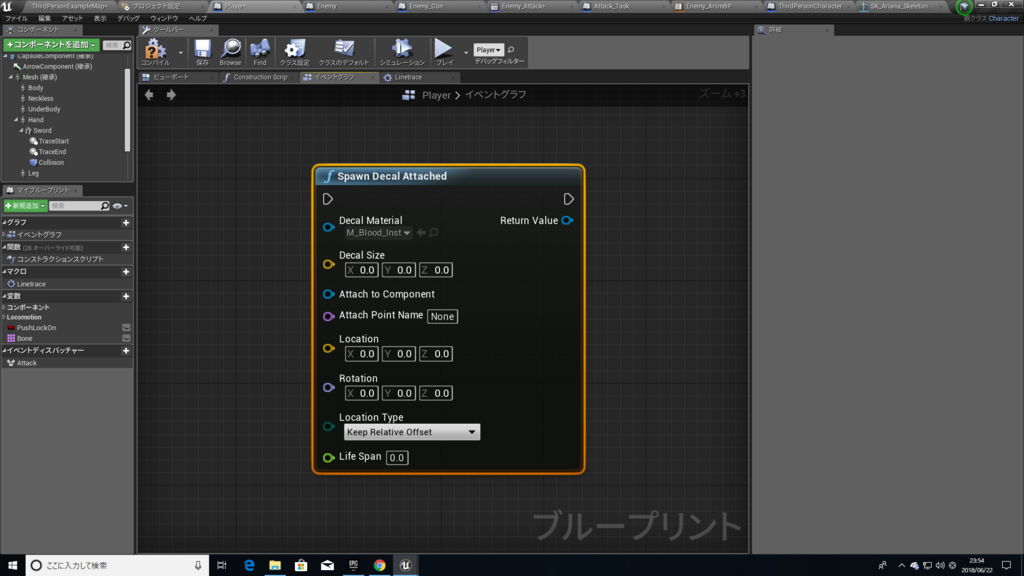Open Epic Games Launcher from taskbar
Image resolution: width=1024 pixels, height=576 pixels.
click(x=353, y=566)
